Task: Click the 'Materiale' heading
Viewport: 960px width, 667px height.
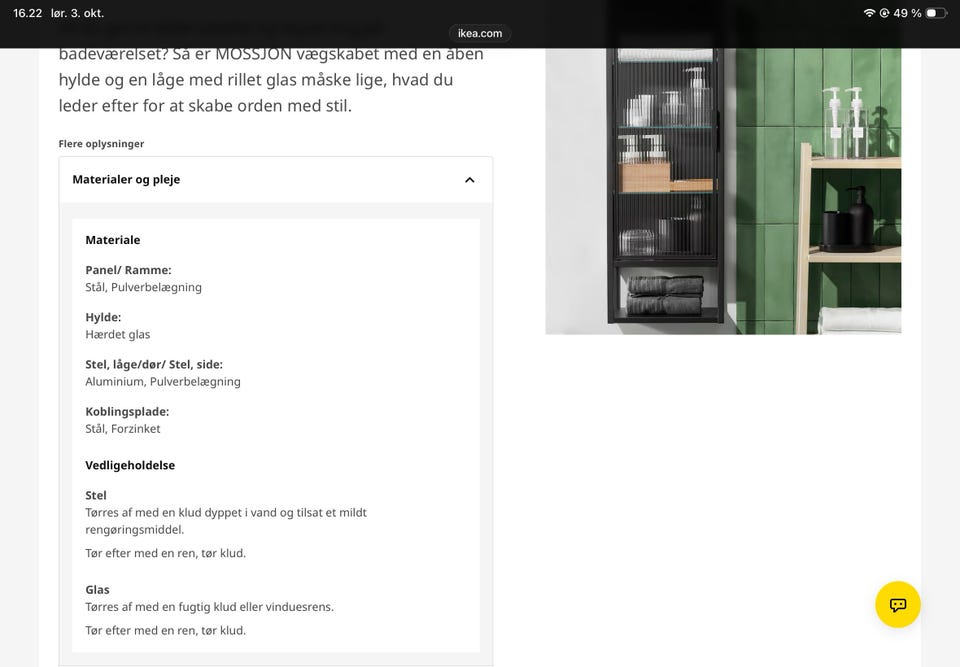Action: point(113,240)
